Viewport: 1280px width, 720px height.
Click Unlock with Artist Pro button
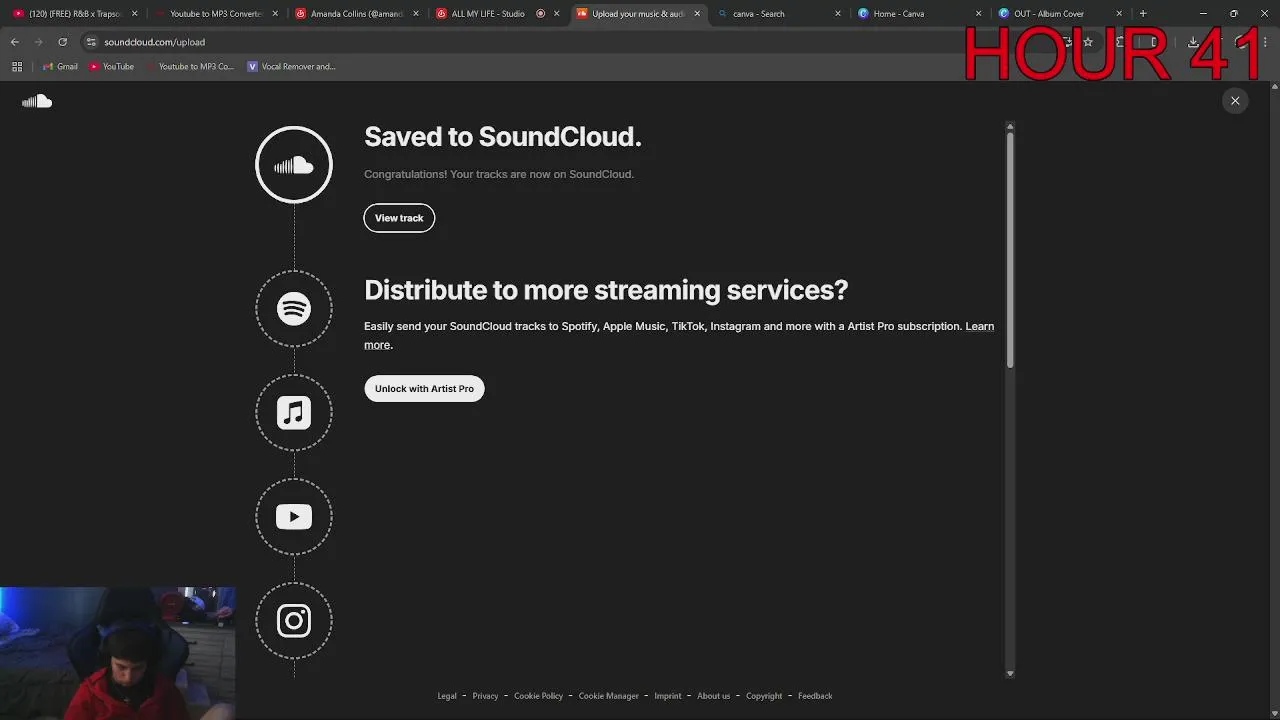424,389
